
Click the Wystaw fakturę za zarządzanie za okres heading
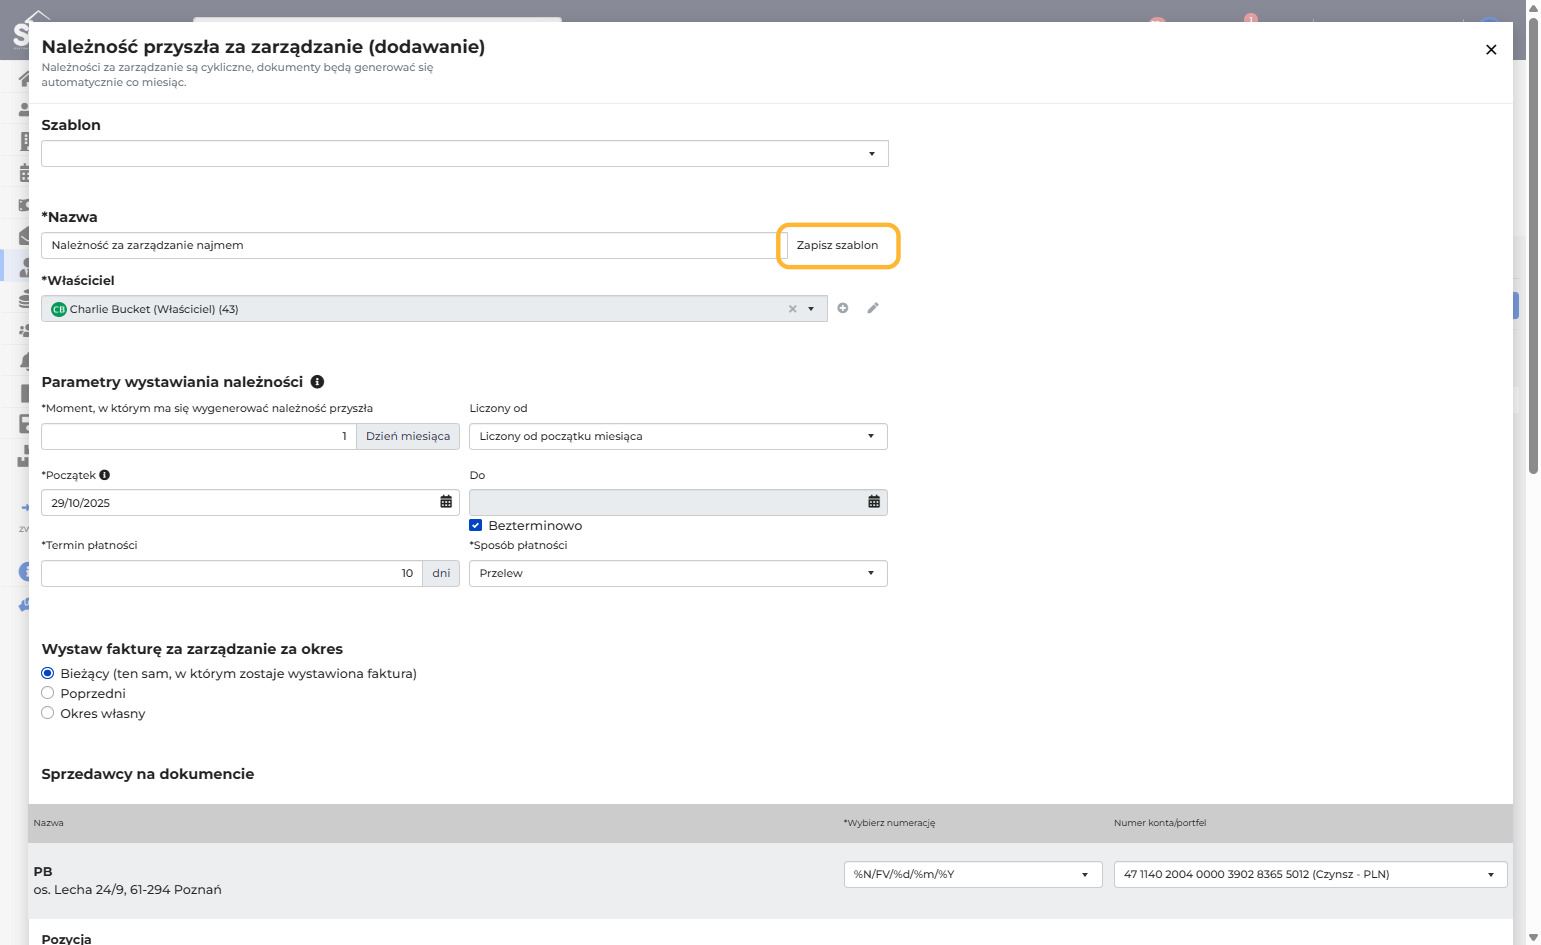pyautogui.click(x=192, y=649)
